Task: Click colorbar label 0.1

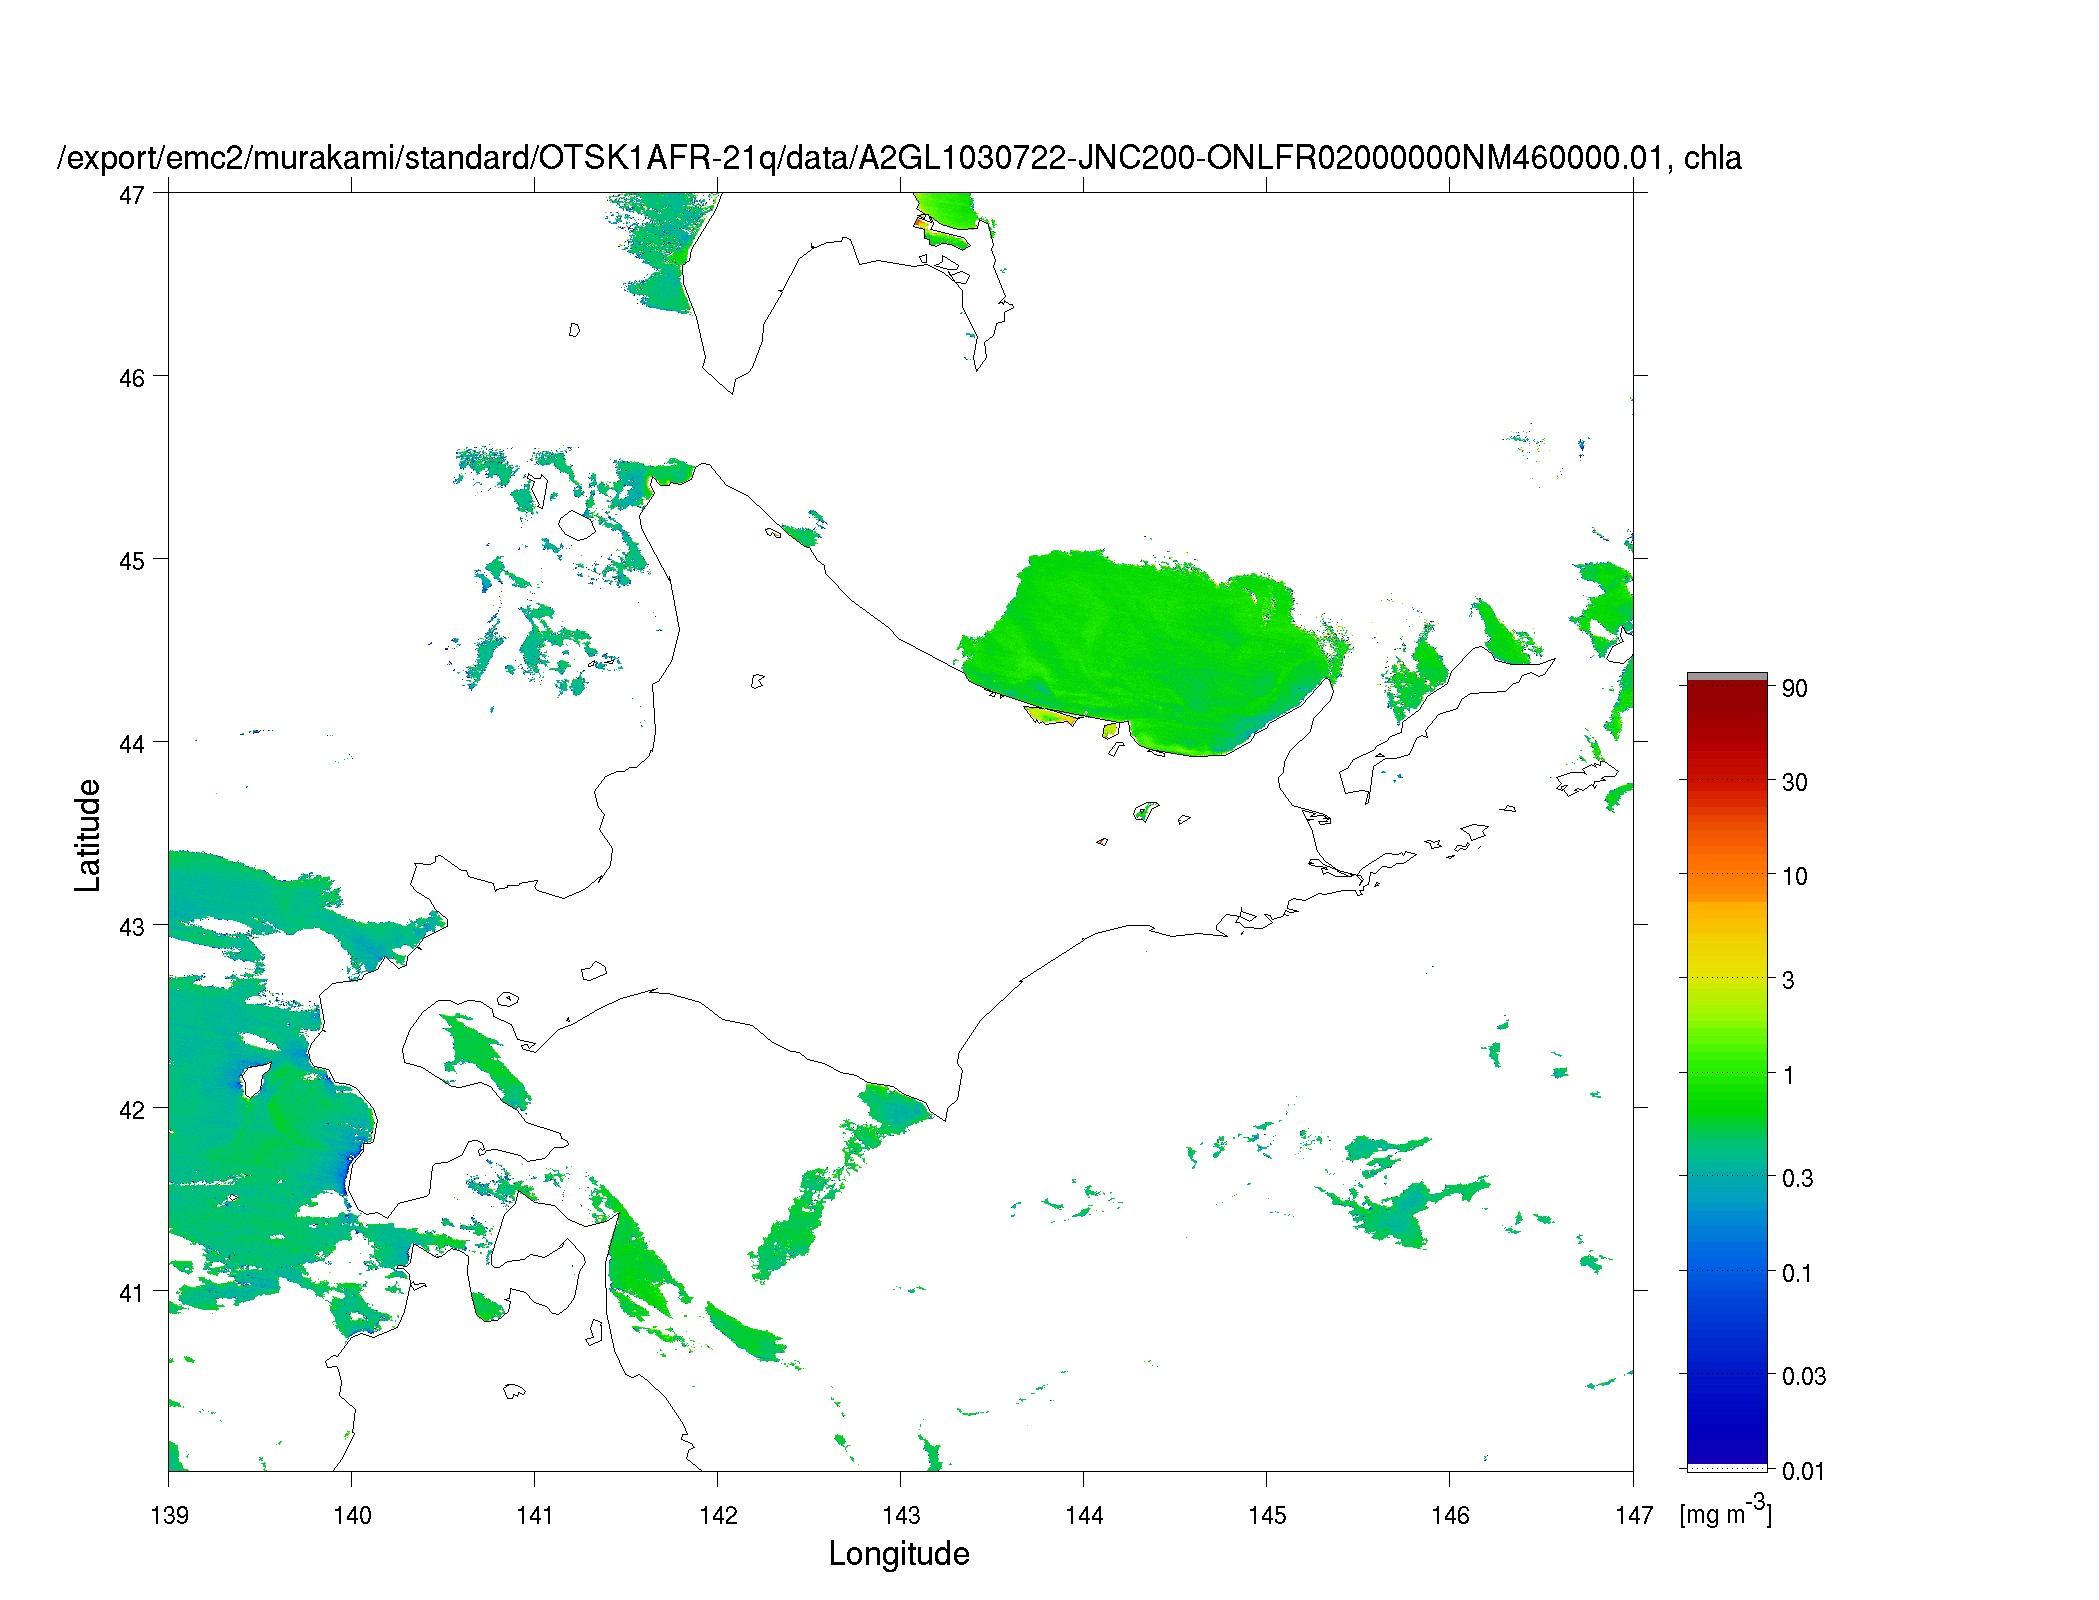Action: click(1798, 1273)
